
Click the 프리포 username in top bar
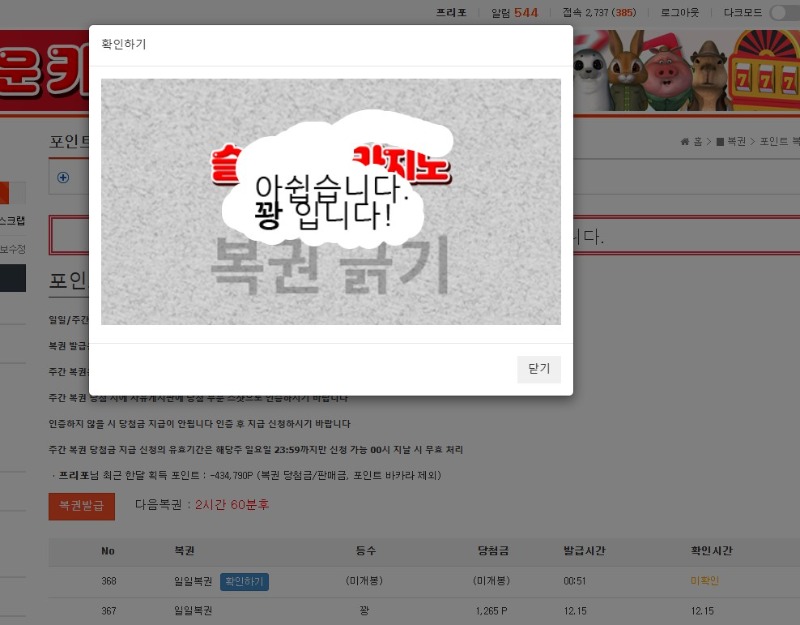tap(451, 13)
